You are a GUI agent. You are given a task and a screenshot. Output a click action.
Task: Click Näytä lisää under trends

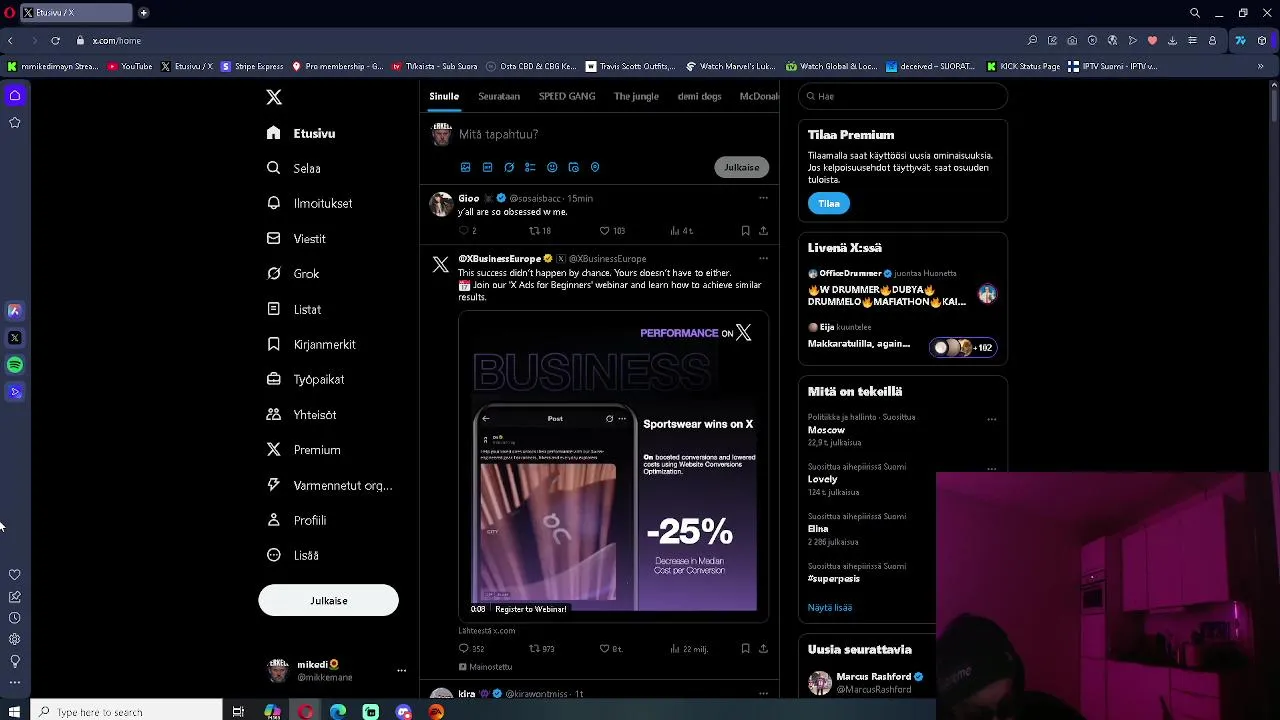tap(830, 607)
